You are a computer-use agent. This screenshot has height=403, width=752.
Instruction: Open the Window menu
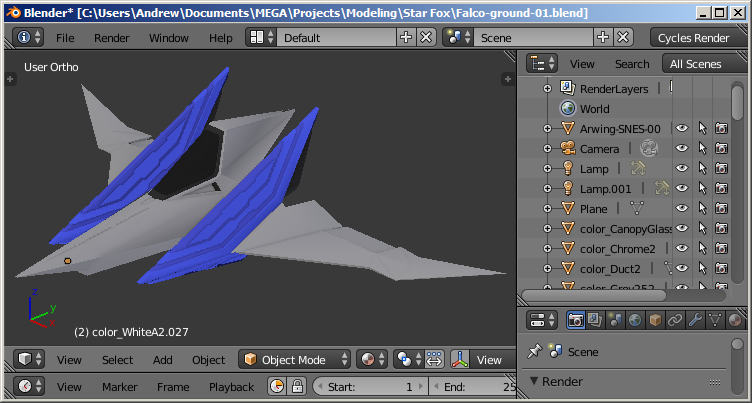point(168,38)
